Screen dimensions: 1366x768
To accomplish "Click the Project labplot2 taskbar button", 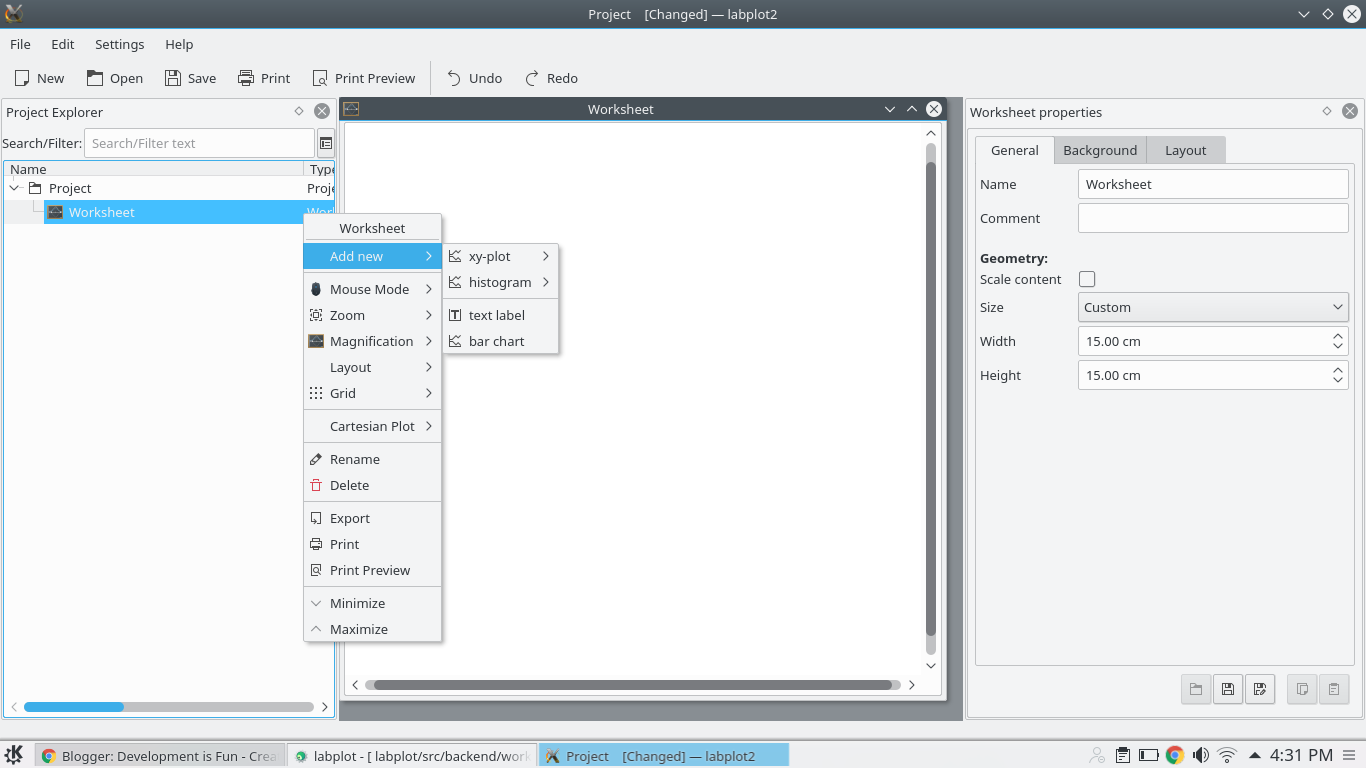I will (x=664, y=756).
